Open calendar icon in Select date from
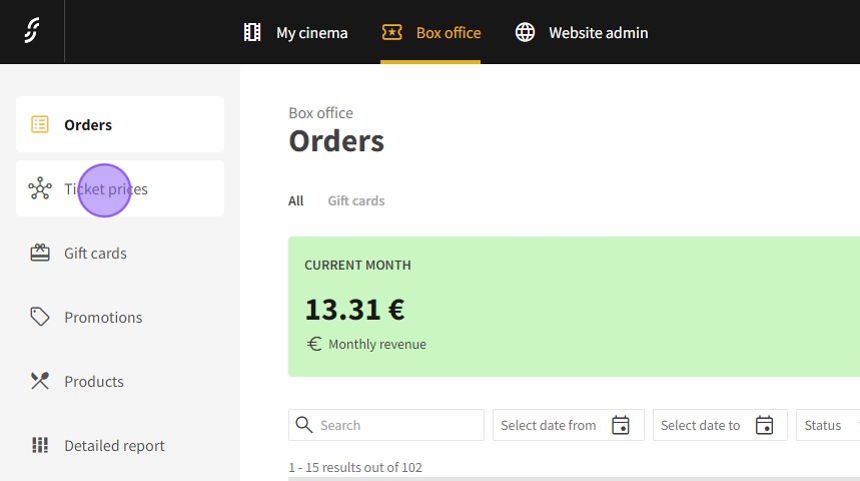Screen dimensions: 860x481 [x=620, y=425]
